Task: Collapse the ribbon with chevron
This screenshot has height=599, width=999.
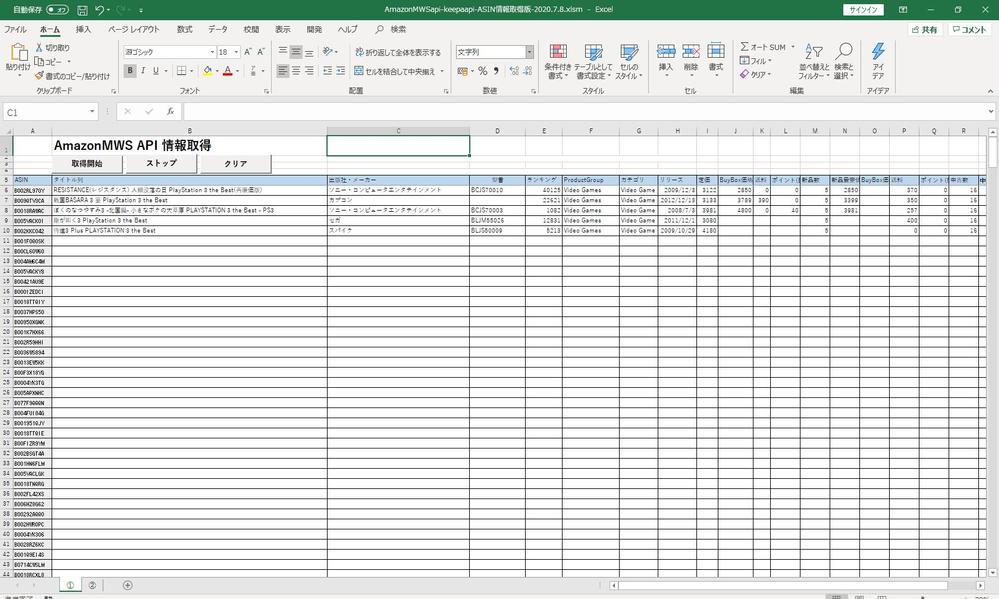Action: point(991,91)
